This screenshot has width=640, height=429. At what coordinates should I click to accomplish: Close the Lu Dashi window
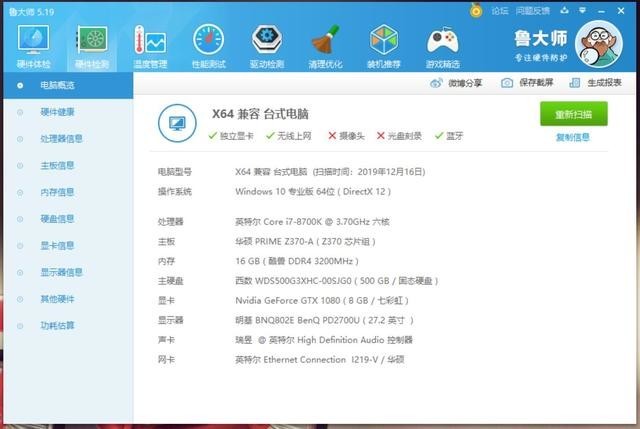(621, 11)
